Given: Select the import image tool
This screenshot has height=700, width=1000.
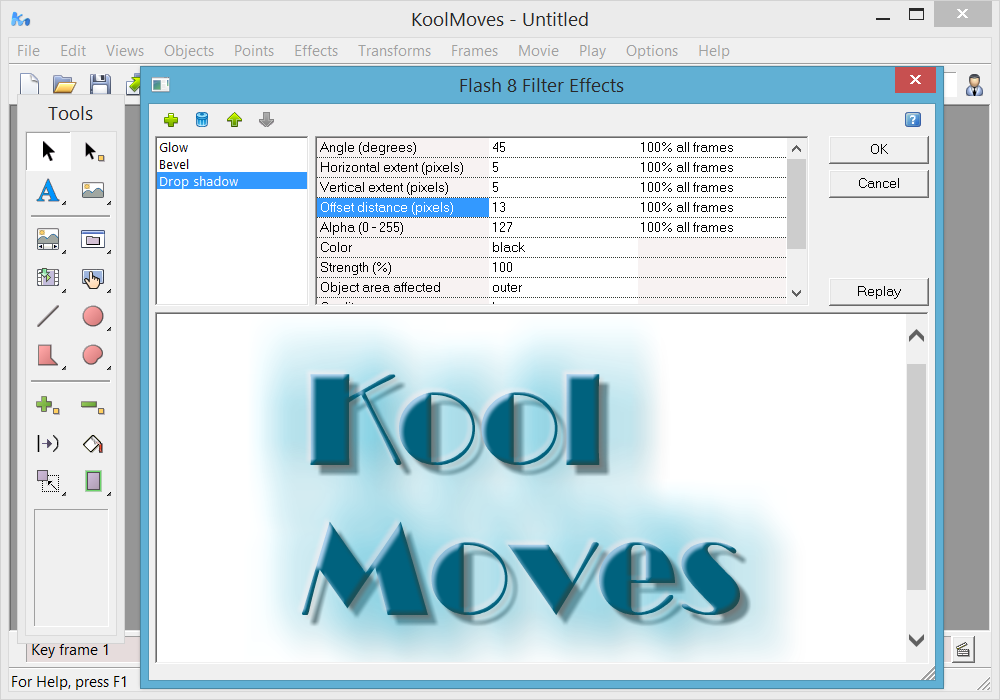Looking at the screenshot, I should pos(94,190).
